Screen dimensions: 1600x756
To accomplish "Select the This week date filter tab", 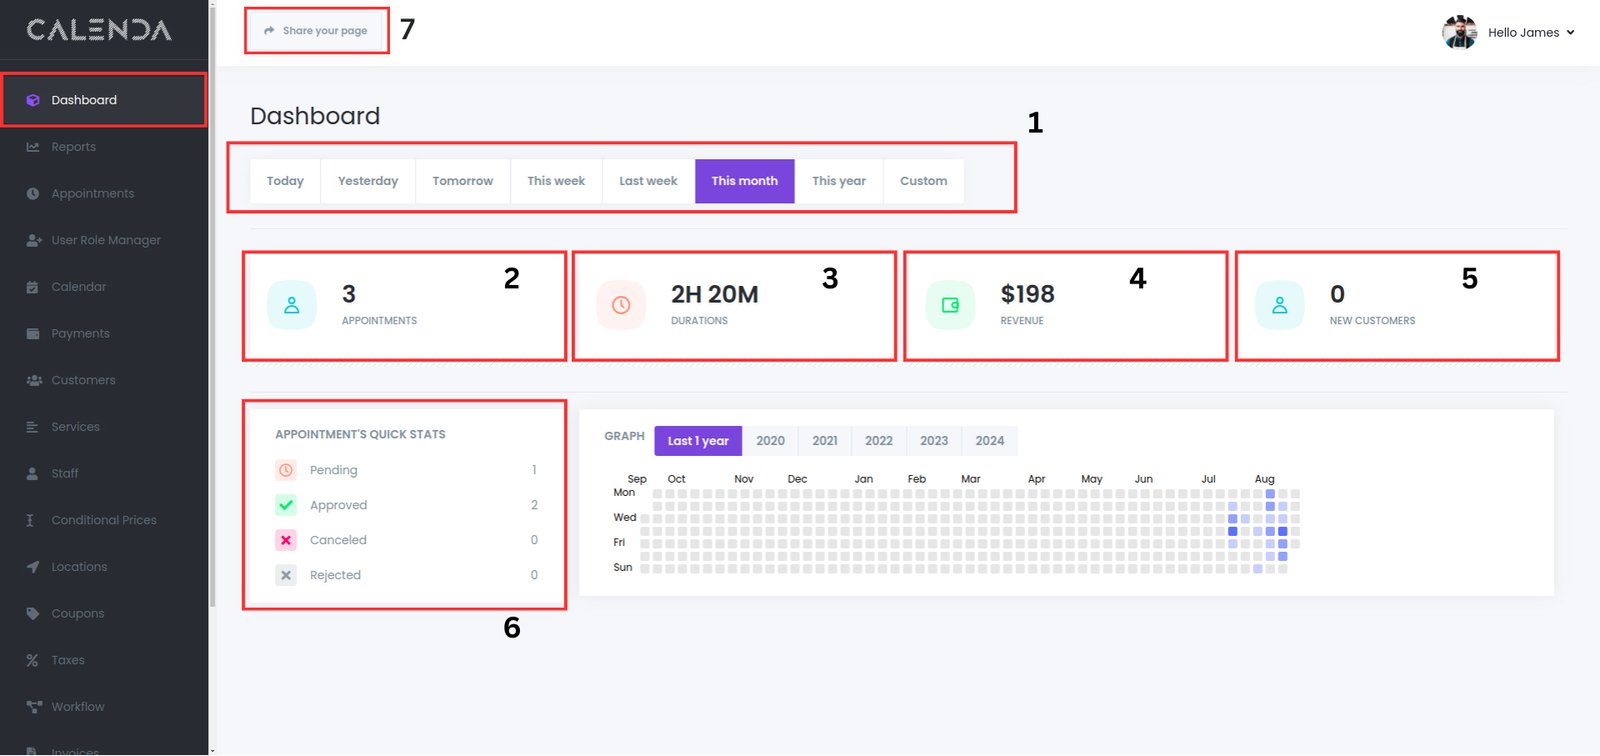I will 556,181.
